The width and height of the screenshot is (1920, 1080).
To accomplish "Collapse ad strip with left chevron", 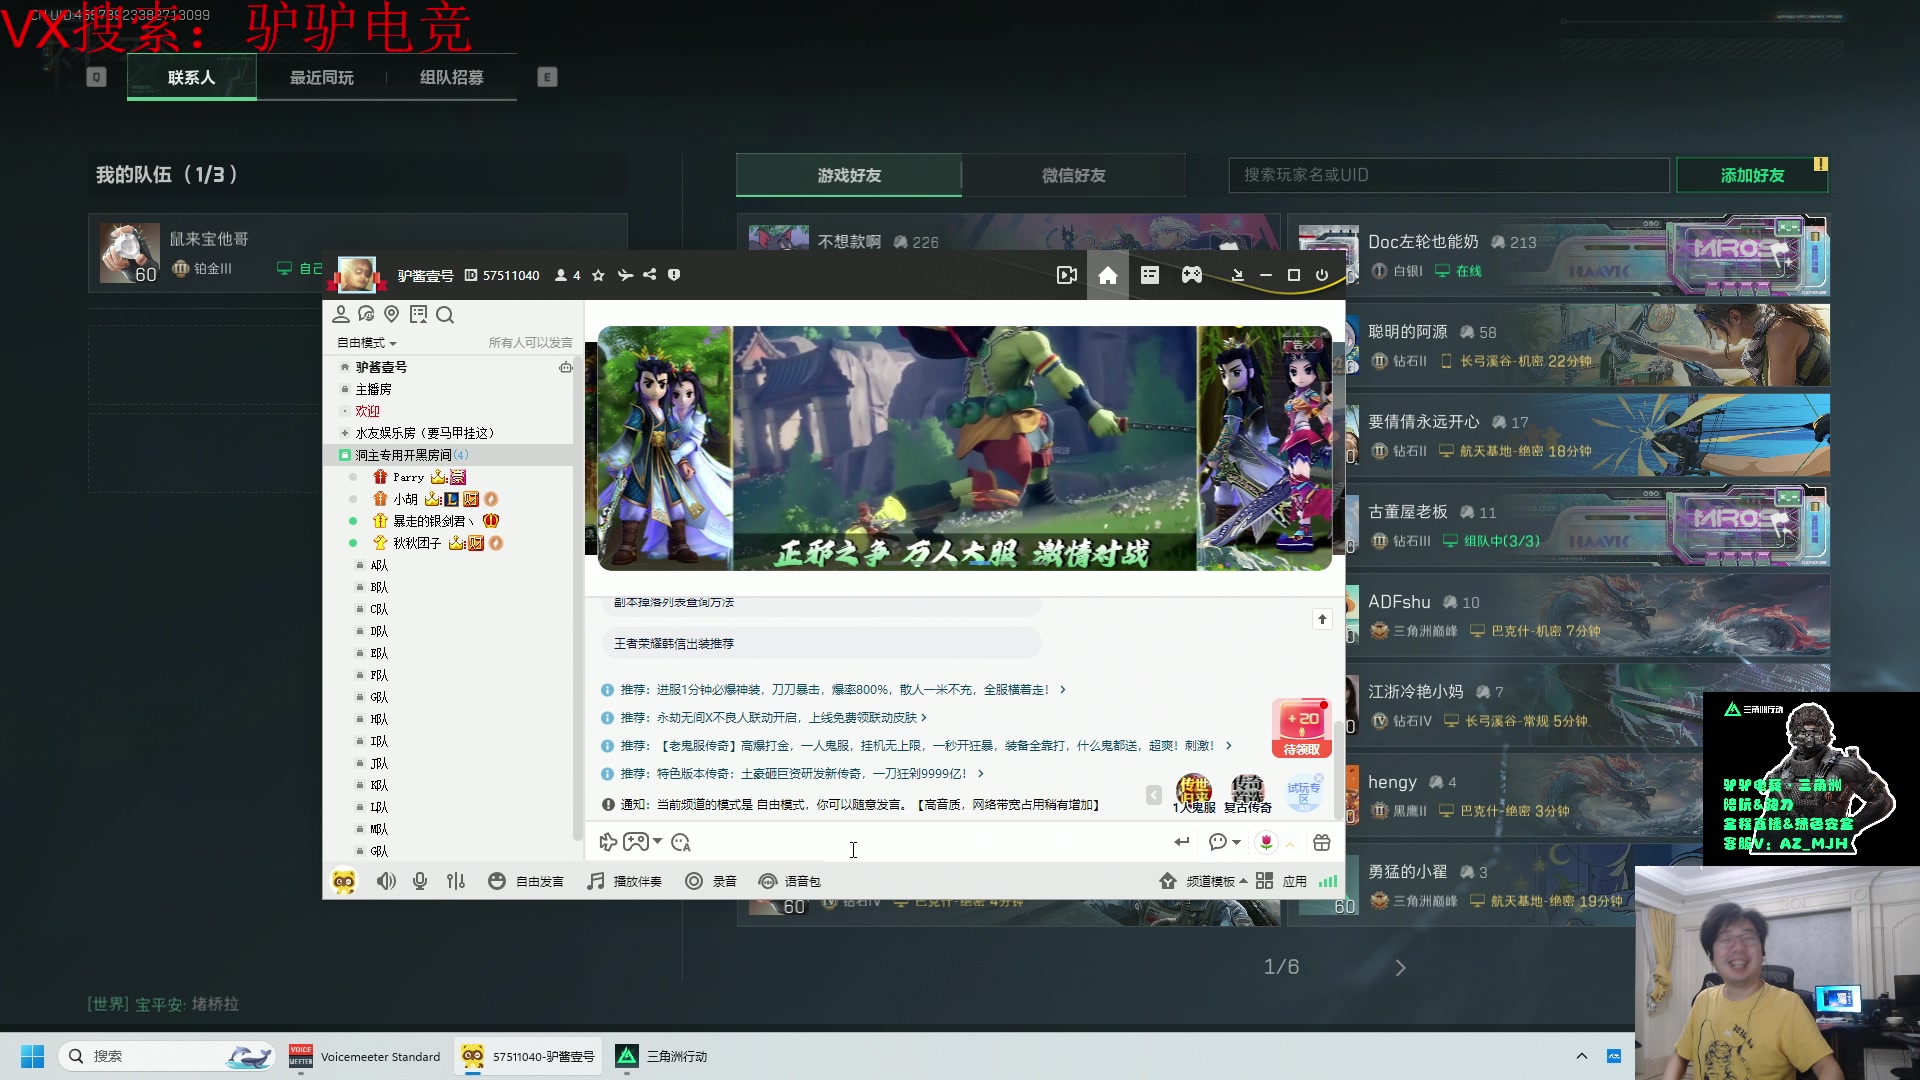I will 1154,794.
